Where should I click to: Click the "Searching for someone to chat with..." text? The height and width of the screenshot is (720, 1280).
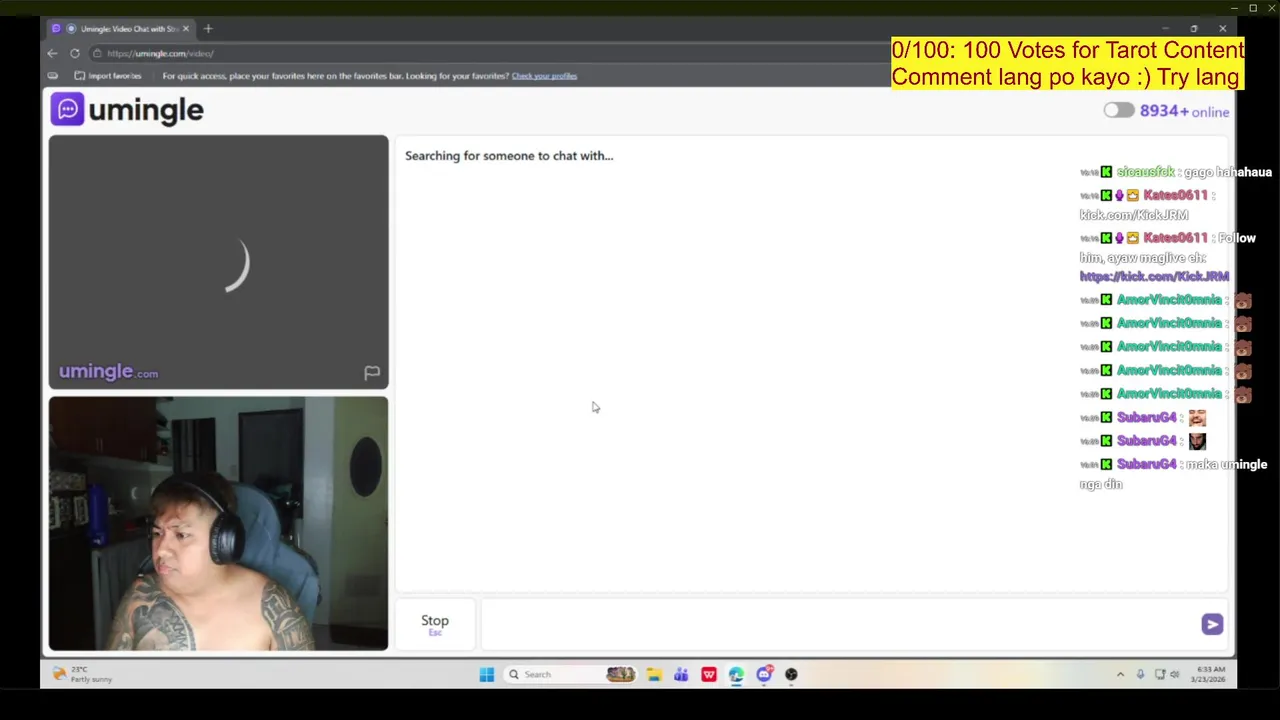(x=509, y=156)
